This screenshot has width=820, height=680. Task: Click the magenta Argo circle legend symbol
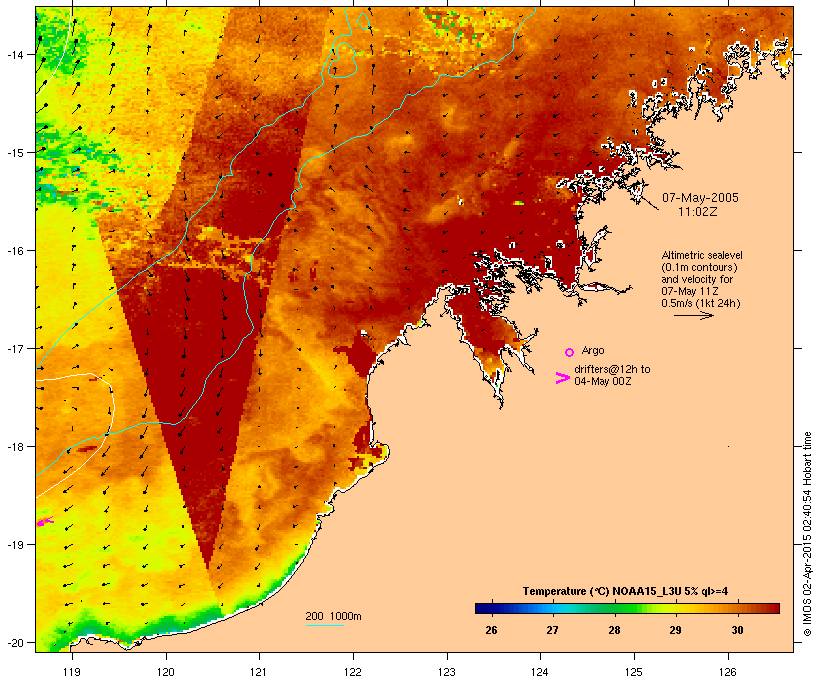point(570,352)
